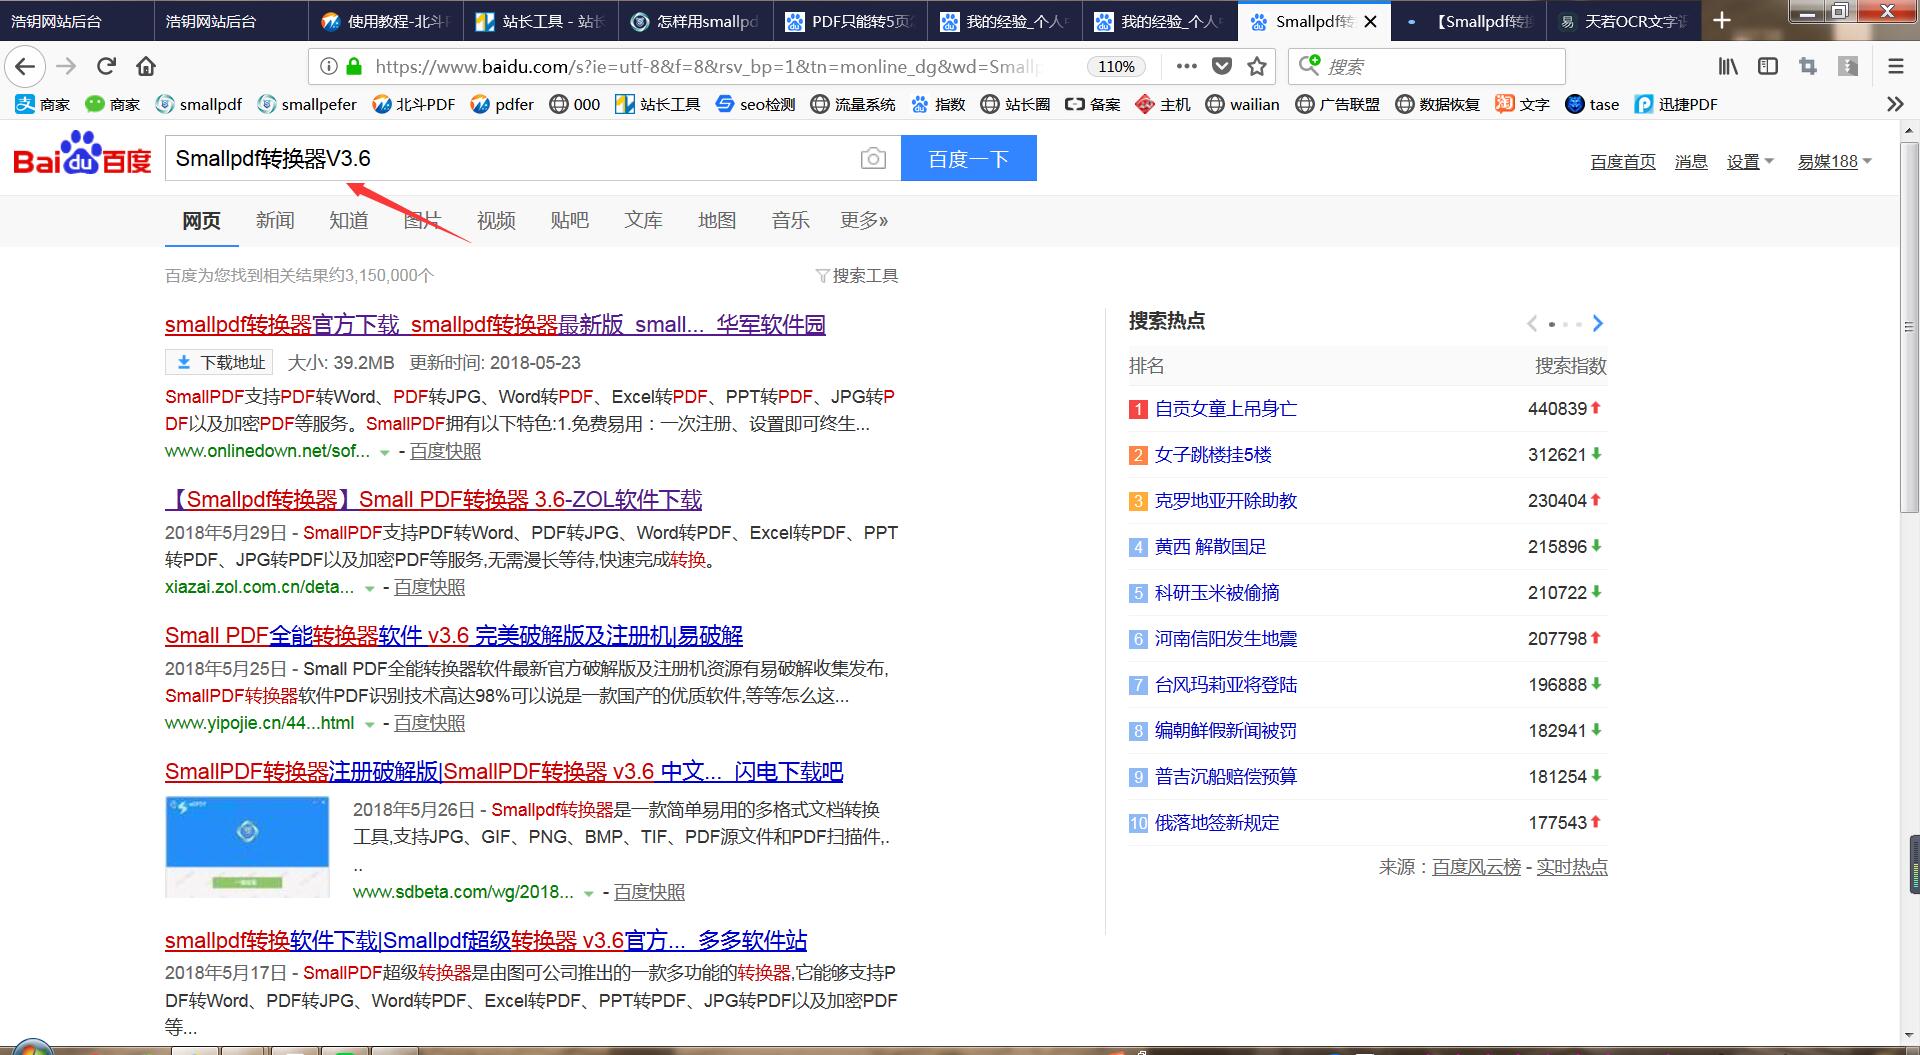Click the 下载地址 download button
Screen dimensions: 1920x1055
click(x=220, y=363)
